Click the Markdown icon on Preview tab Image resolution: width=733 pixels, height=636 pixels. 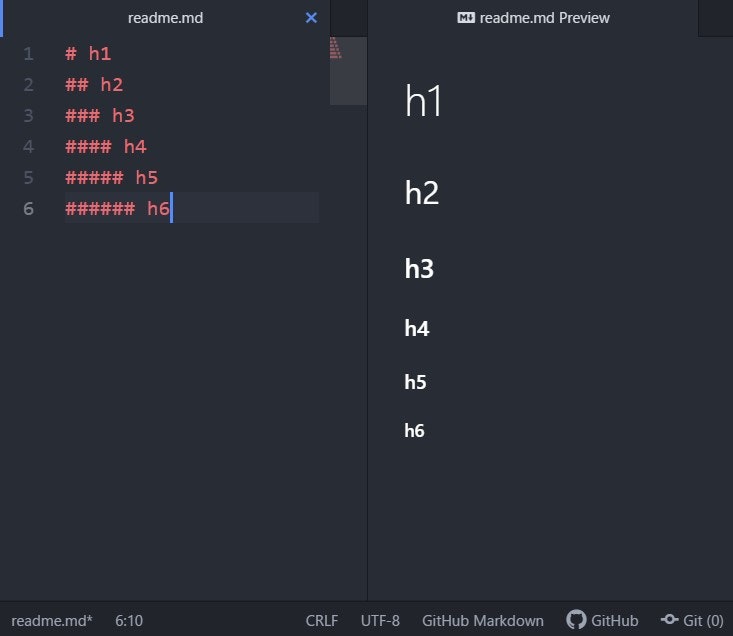click(466, 18)
